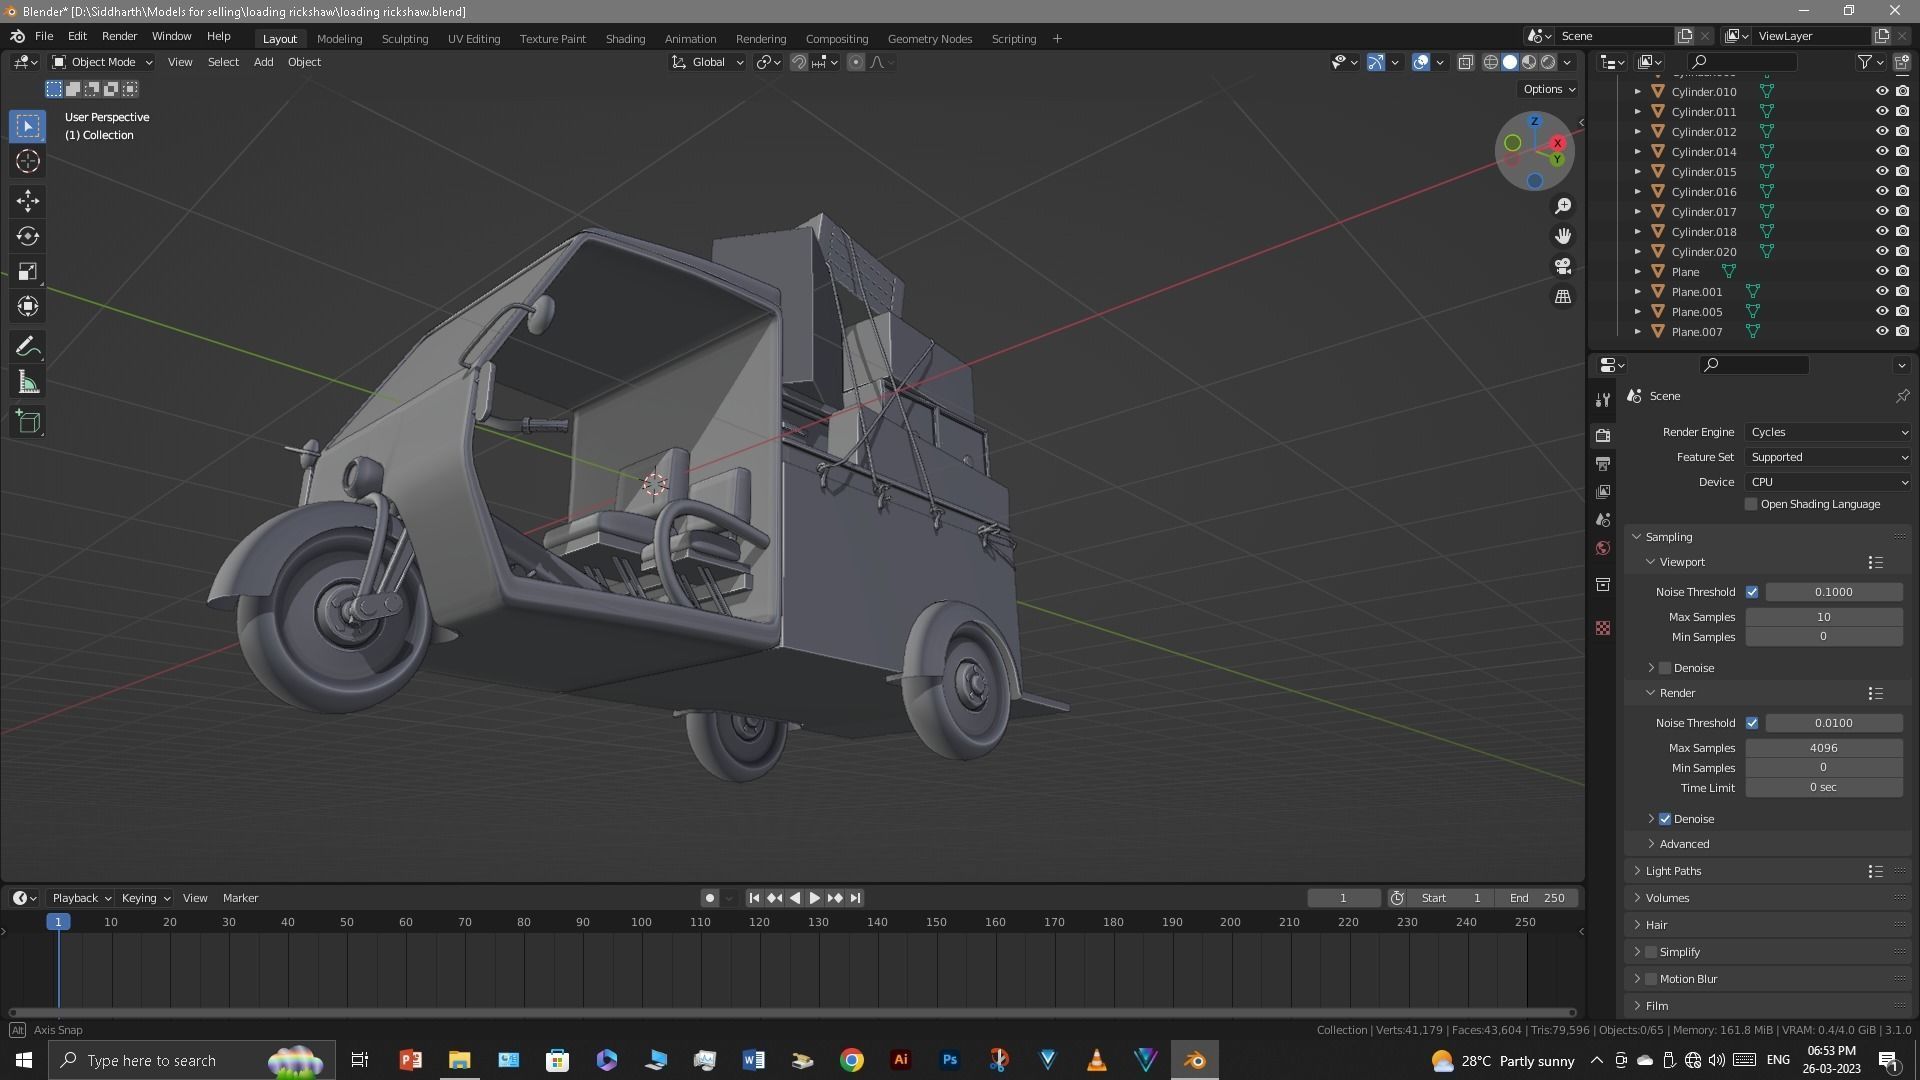The width and height of the screenshot is (1920, 1080).
Task: Uncheck the Render Denoise checkbox
Action: point(1665,819)
